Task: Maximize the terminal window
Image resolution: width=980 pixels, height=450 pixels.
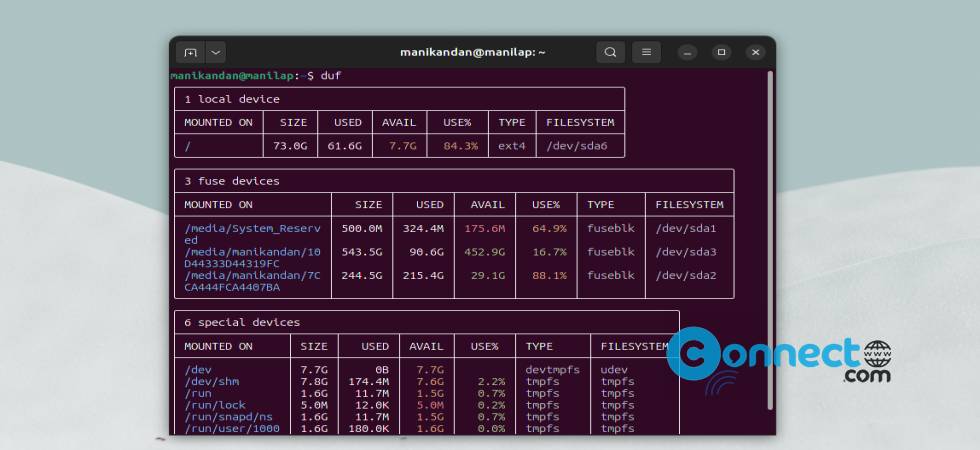Action: [x=721, y=52]
